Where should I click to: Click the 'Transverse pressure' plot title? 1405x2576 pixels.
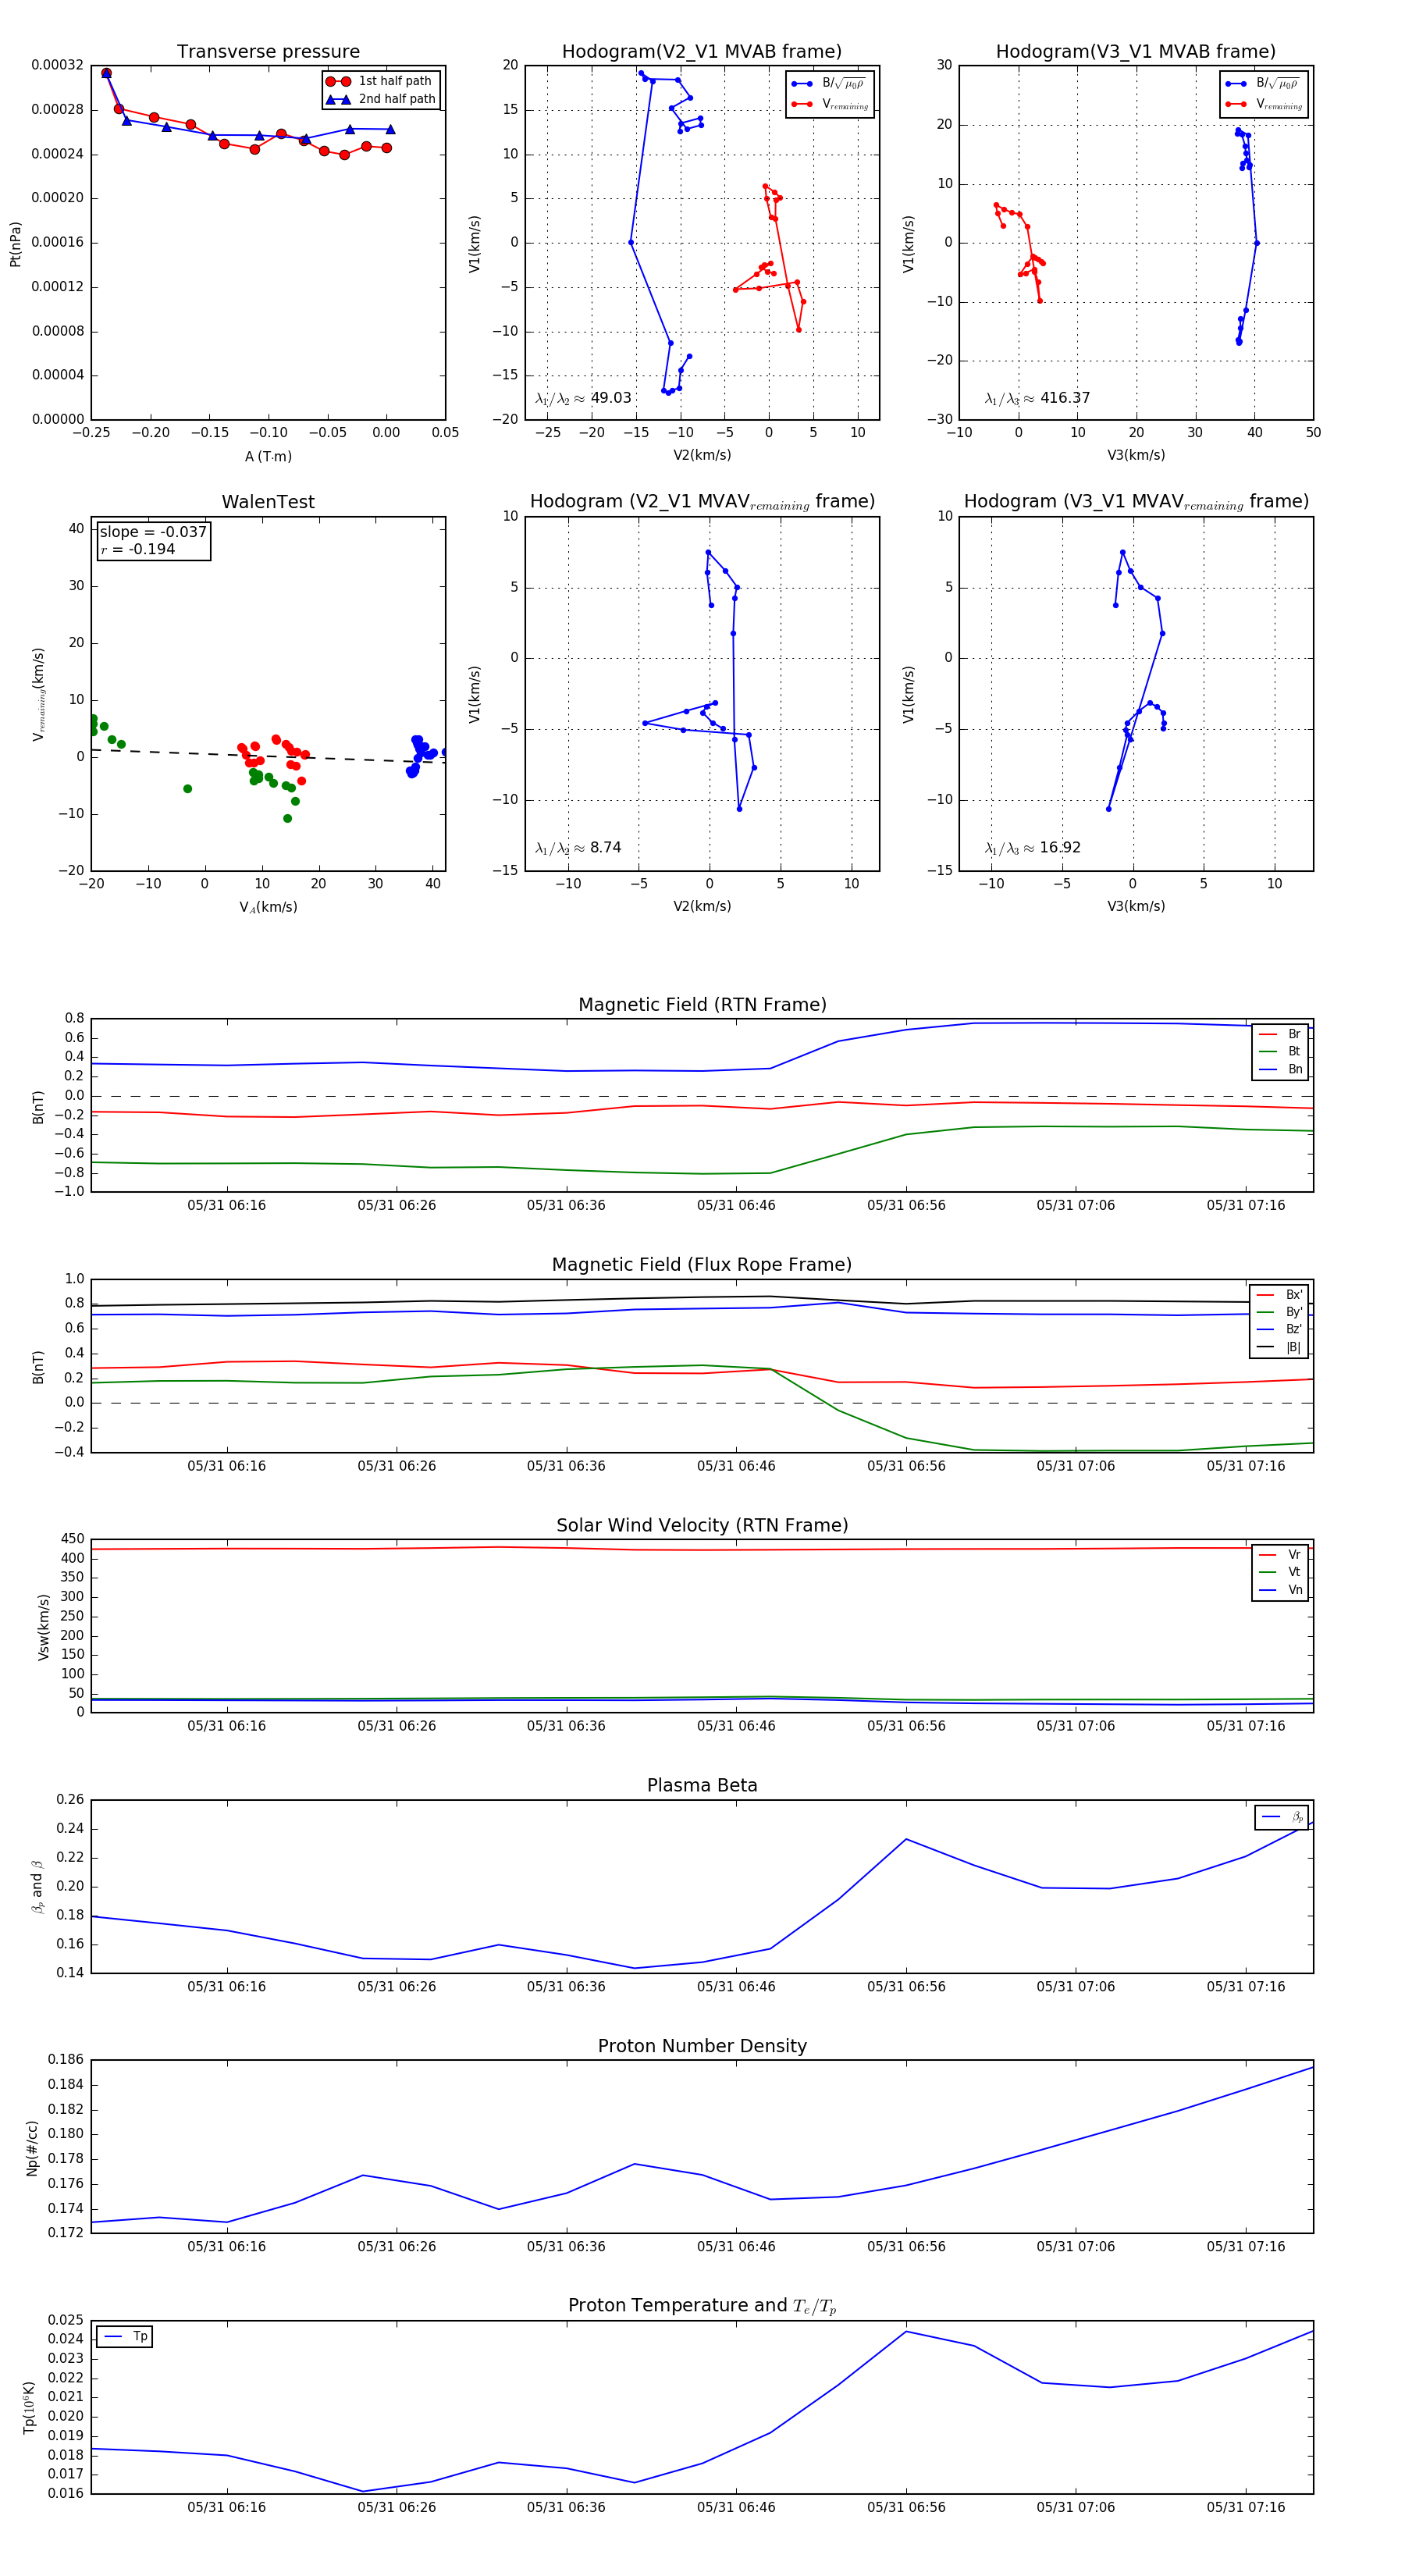tap(268, 52)
